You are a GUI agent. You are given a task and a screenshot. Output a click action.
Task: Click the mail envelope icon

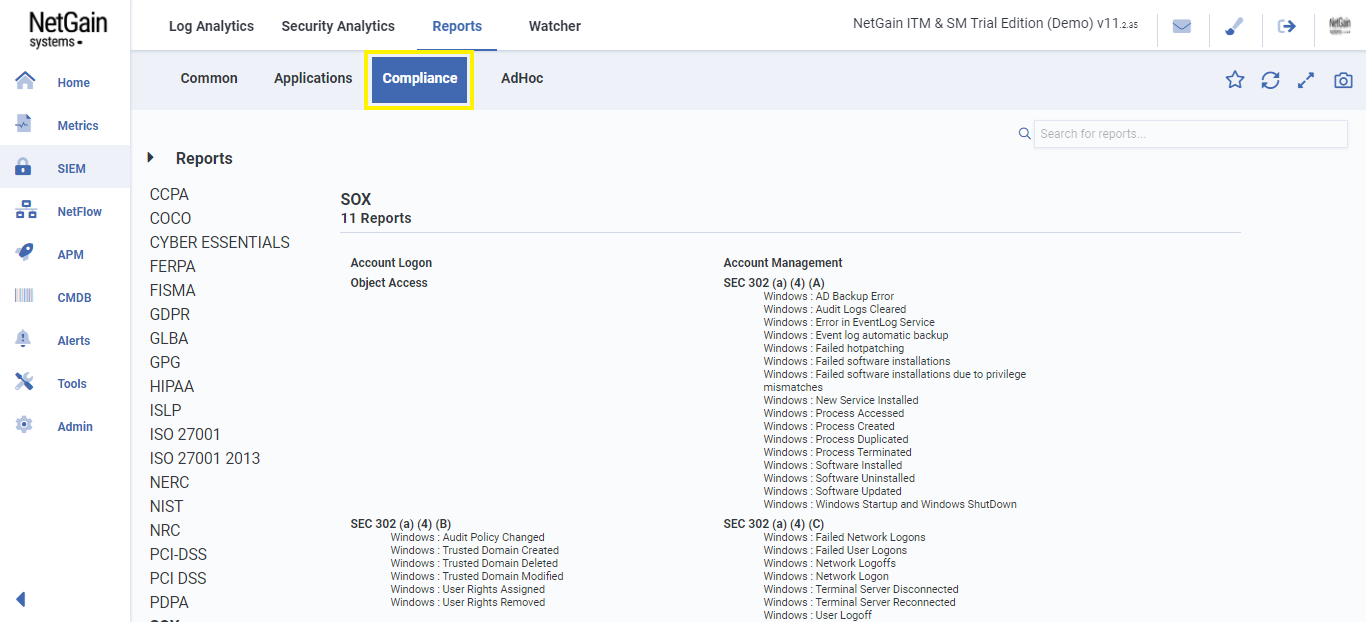[x=1182, y=27]
